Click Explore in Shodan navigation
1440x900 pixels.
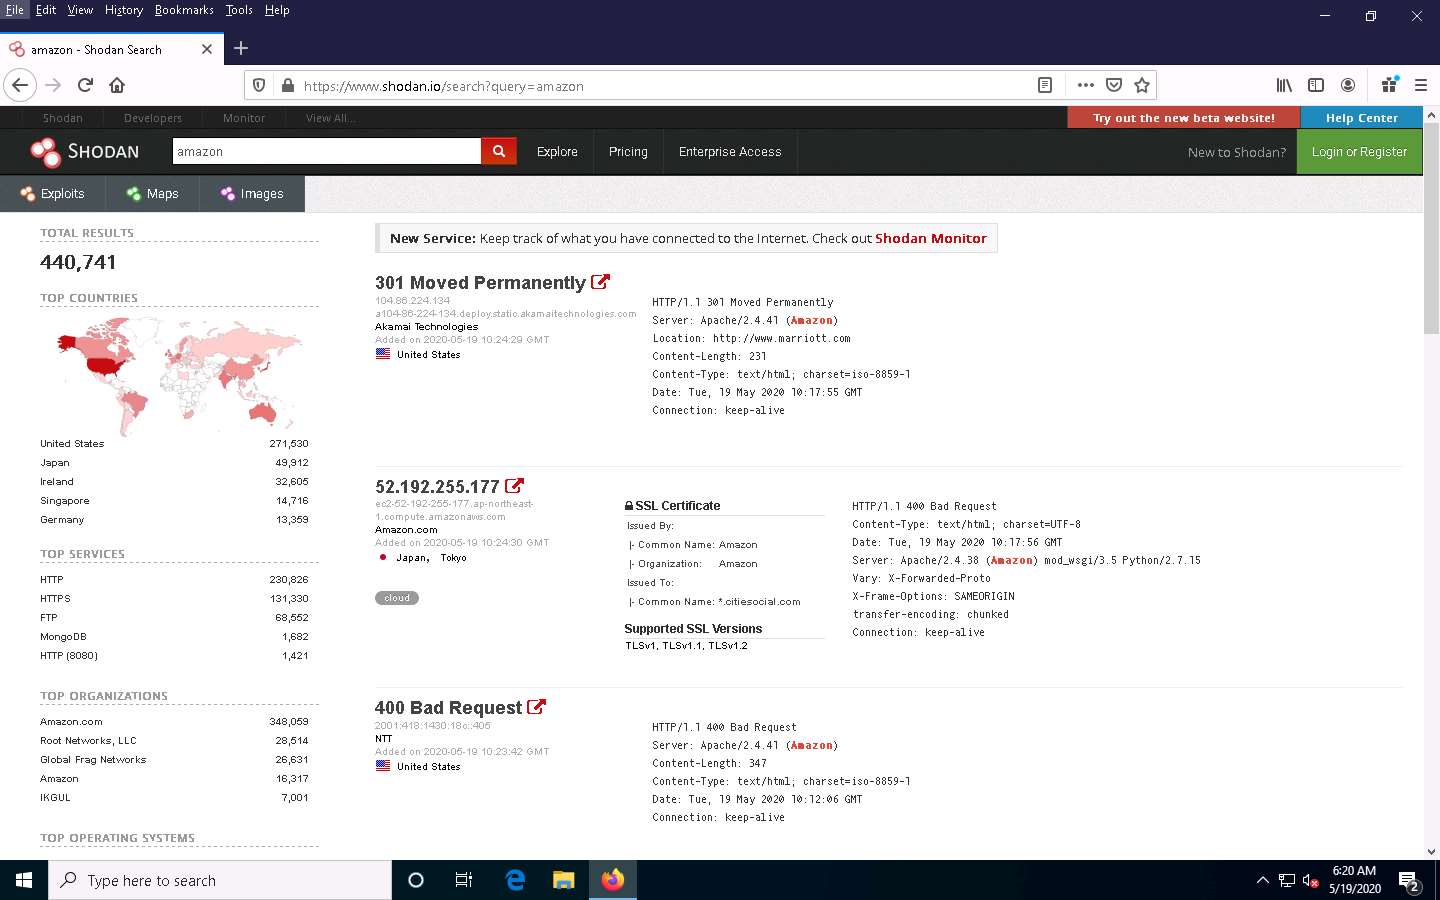click(x=557, y=152)
